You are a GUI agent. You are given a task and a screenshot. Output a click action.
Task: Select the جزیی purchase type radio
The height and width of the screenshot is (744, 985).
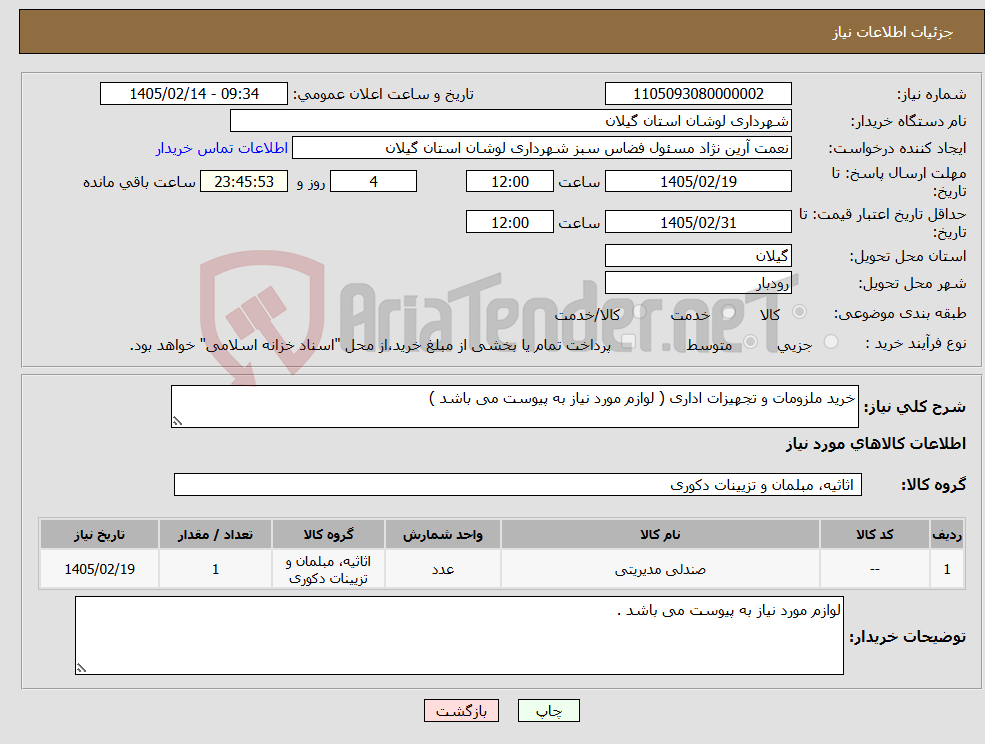pos(831,342)
